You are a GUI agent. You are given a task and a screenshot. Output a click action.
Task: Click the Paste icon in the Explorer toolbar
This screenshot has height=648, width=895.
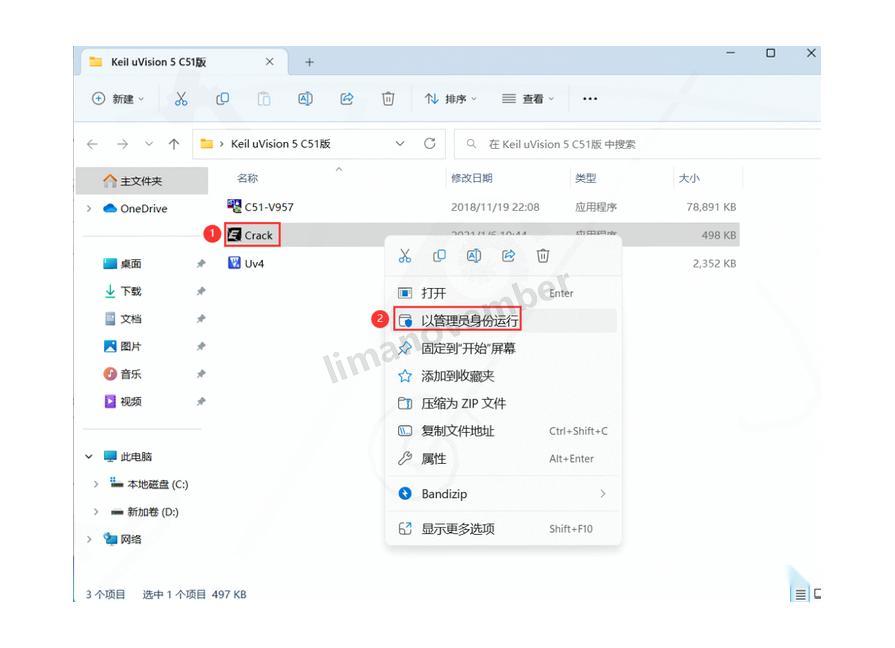(x=264, y=99)
